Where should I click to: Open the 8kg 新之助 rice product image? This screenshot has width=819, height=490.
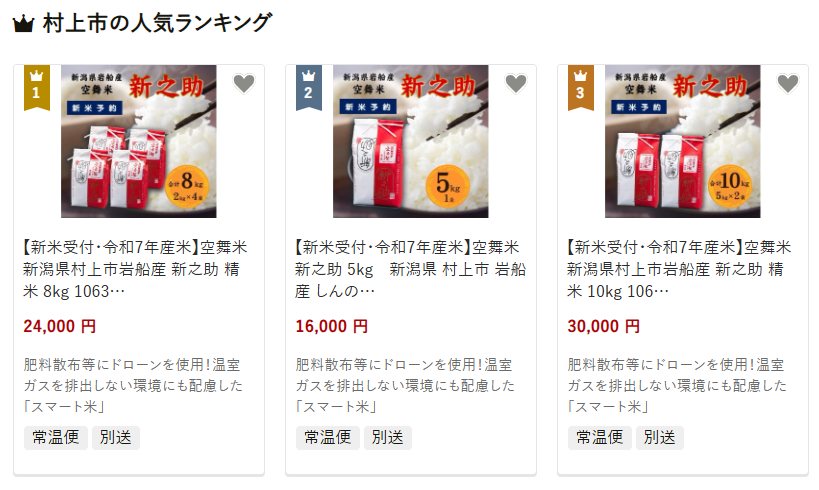point(138,141)
